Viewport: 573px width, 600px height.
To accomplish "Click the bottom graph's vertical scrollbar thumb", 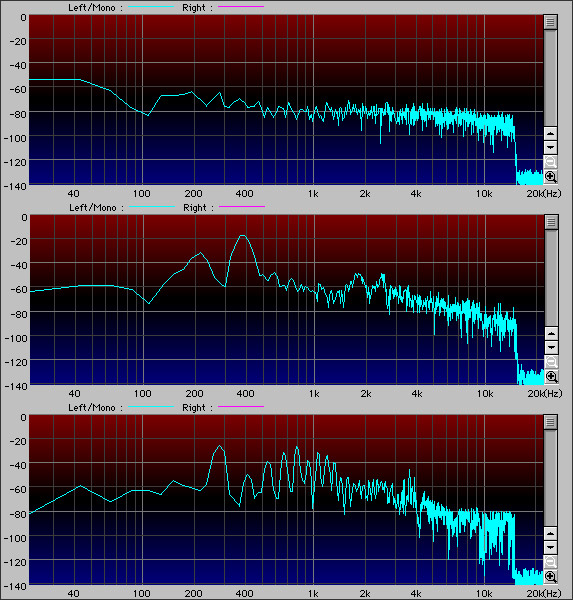I will (550, 422).
